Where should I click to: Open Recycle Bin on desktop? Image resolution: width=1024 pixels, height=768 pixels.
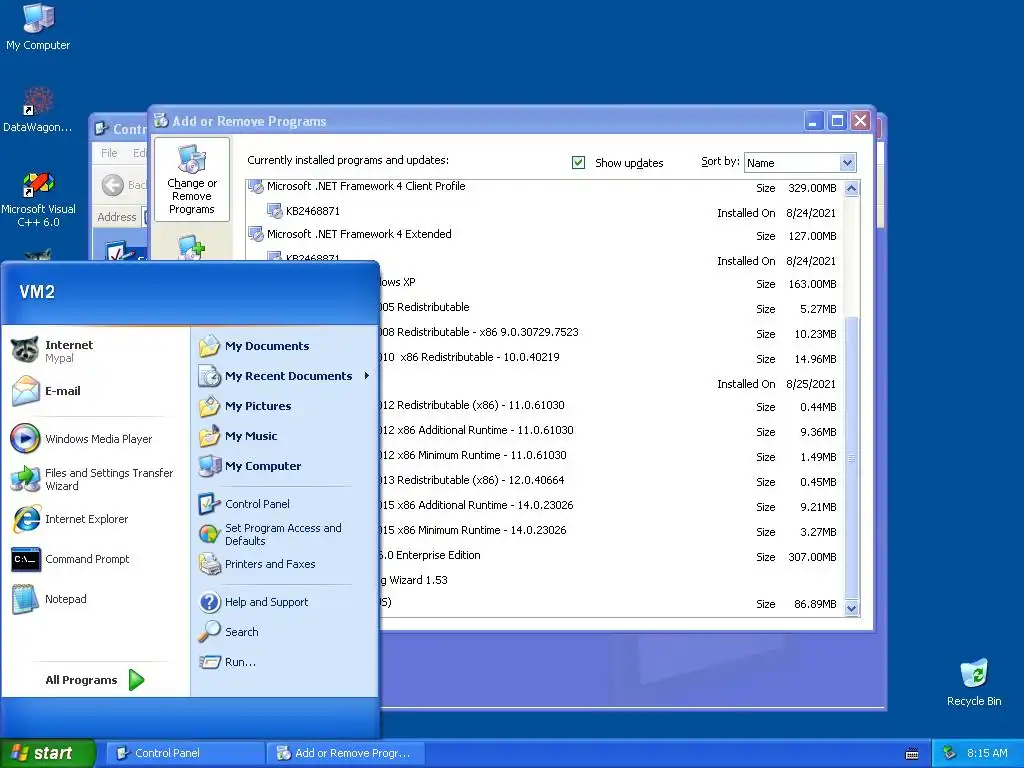coord(974,682)
